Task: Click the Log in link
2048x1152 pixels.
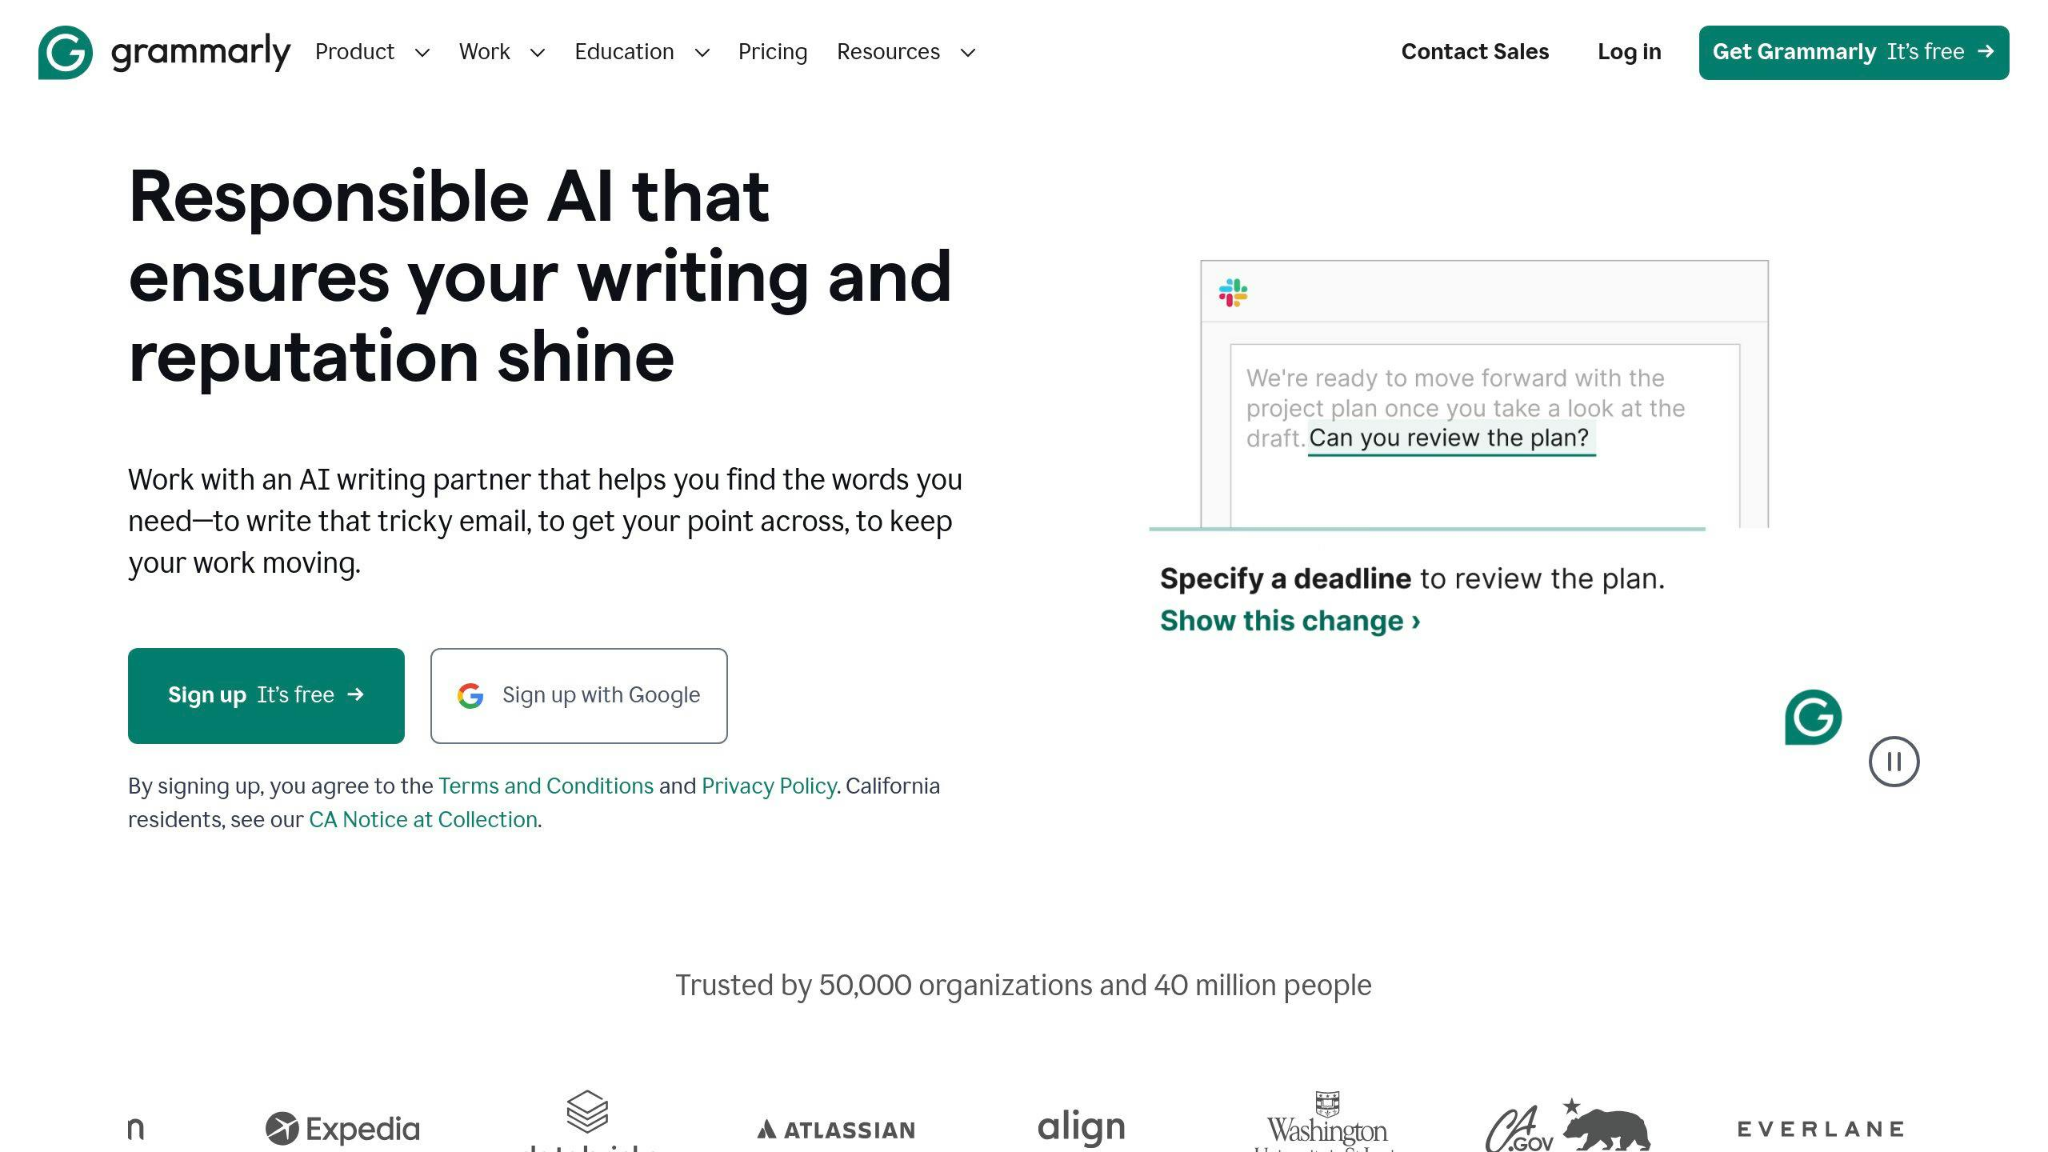Action: click(1629, 52)
